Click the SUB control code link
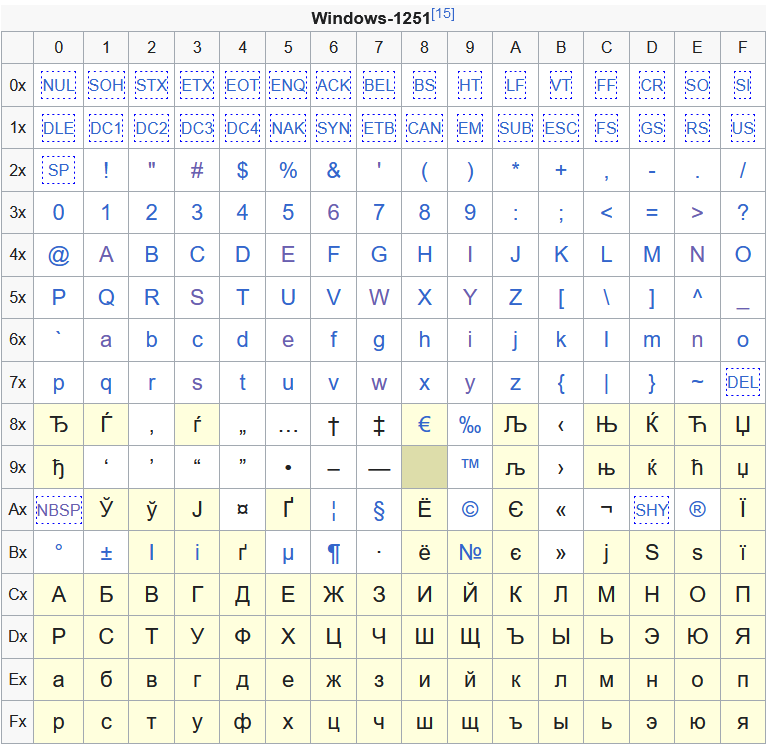Image resolution: width=768 pixels, height=746 pixels. point(515,128)
